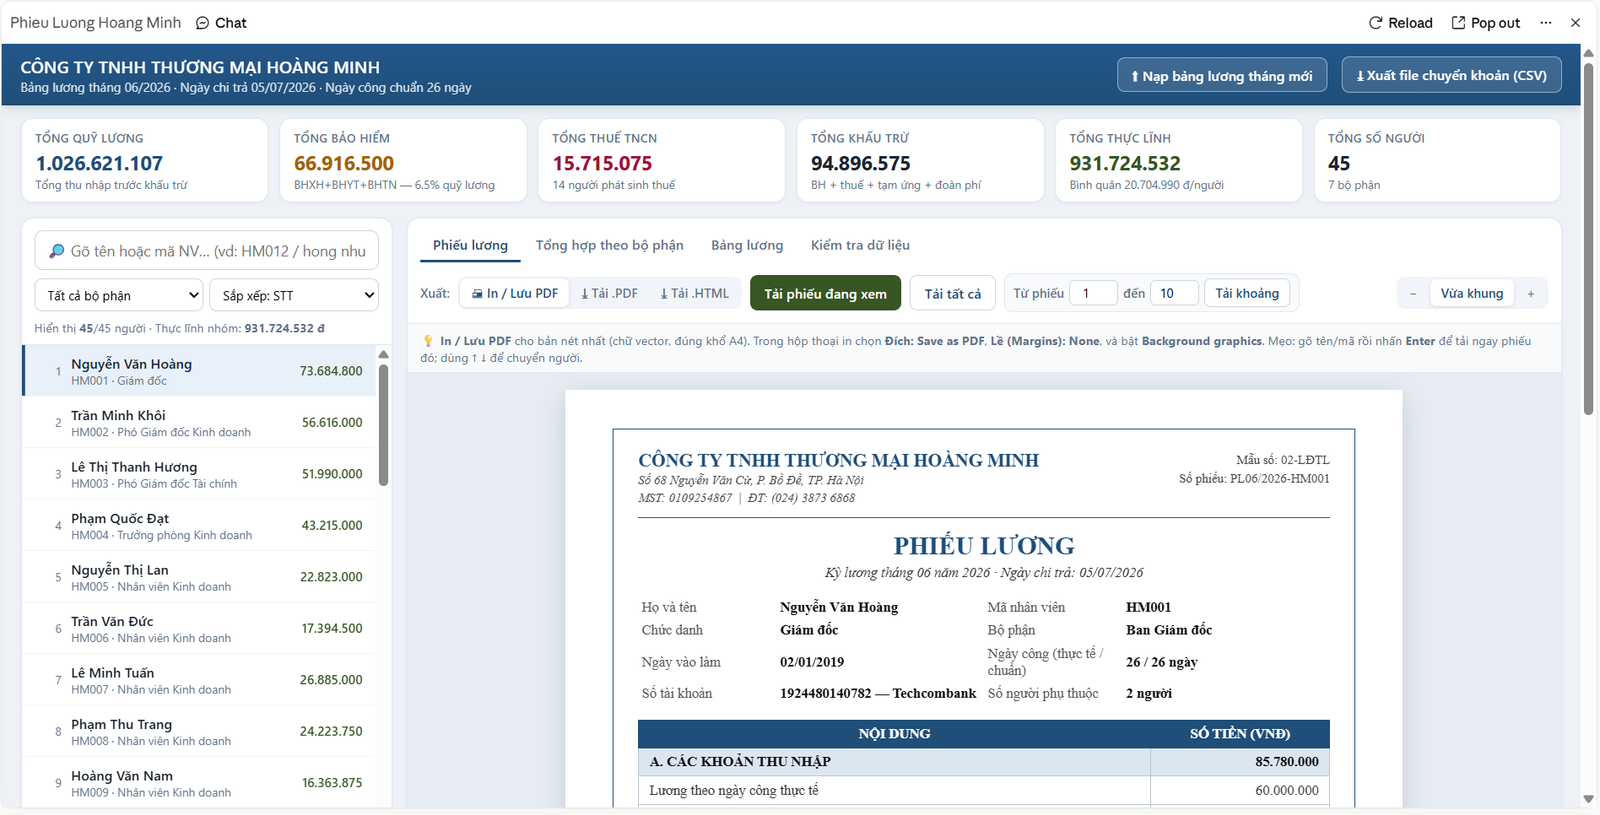Screen dimensions: 1600x815
Task: Select employee Lê Minh Tuấn
Action: point(199,680)
